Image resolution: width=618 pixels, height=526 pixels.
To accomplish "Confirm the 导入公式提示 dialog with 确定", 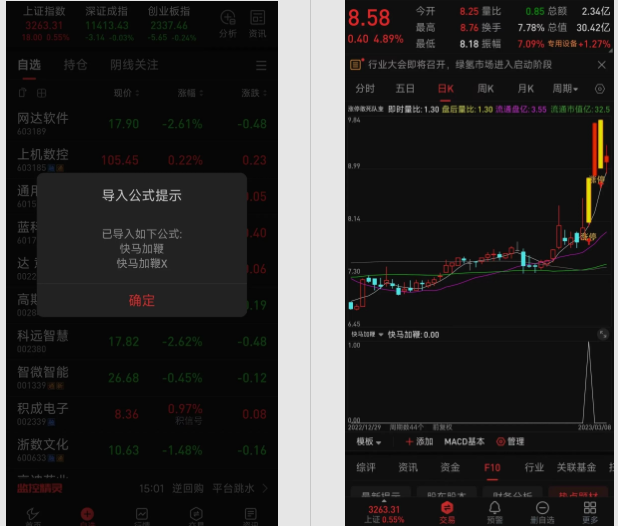I will [x=141, y=301].
